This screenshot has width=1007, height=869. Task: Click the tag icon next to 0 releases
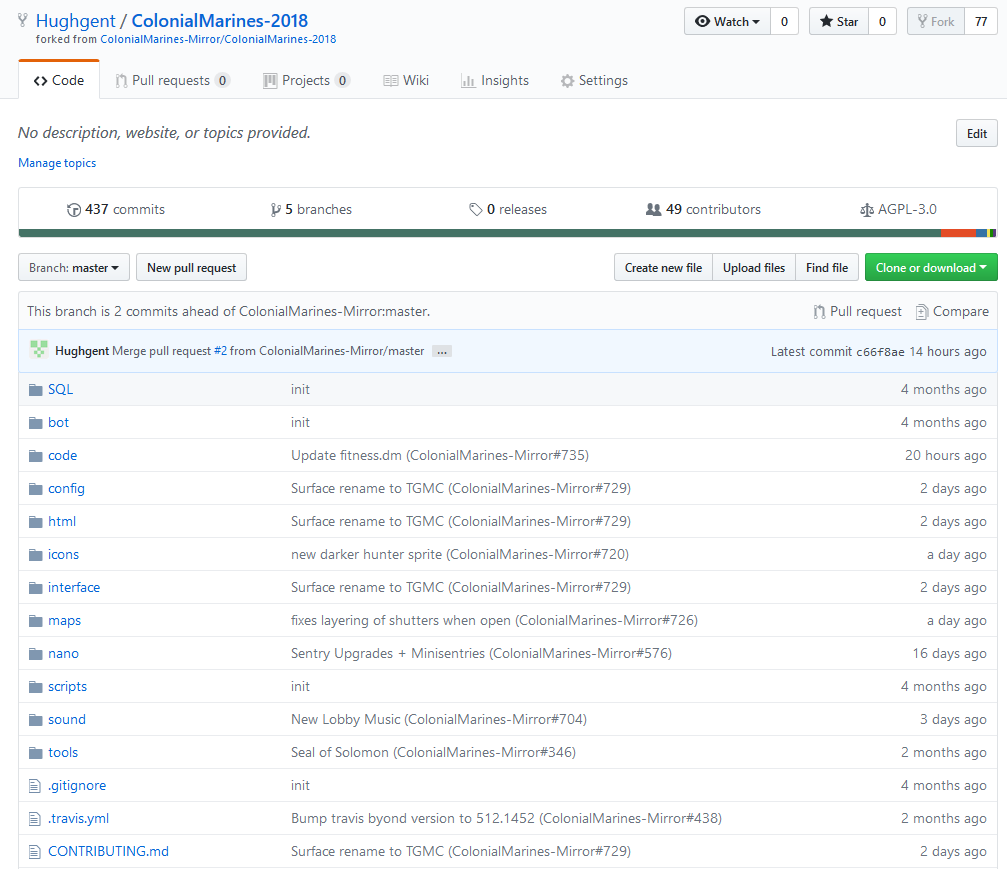point(475,210)
